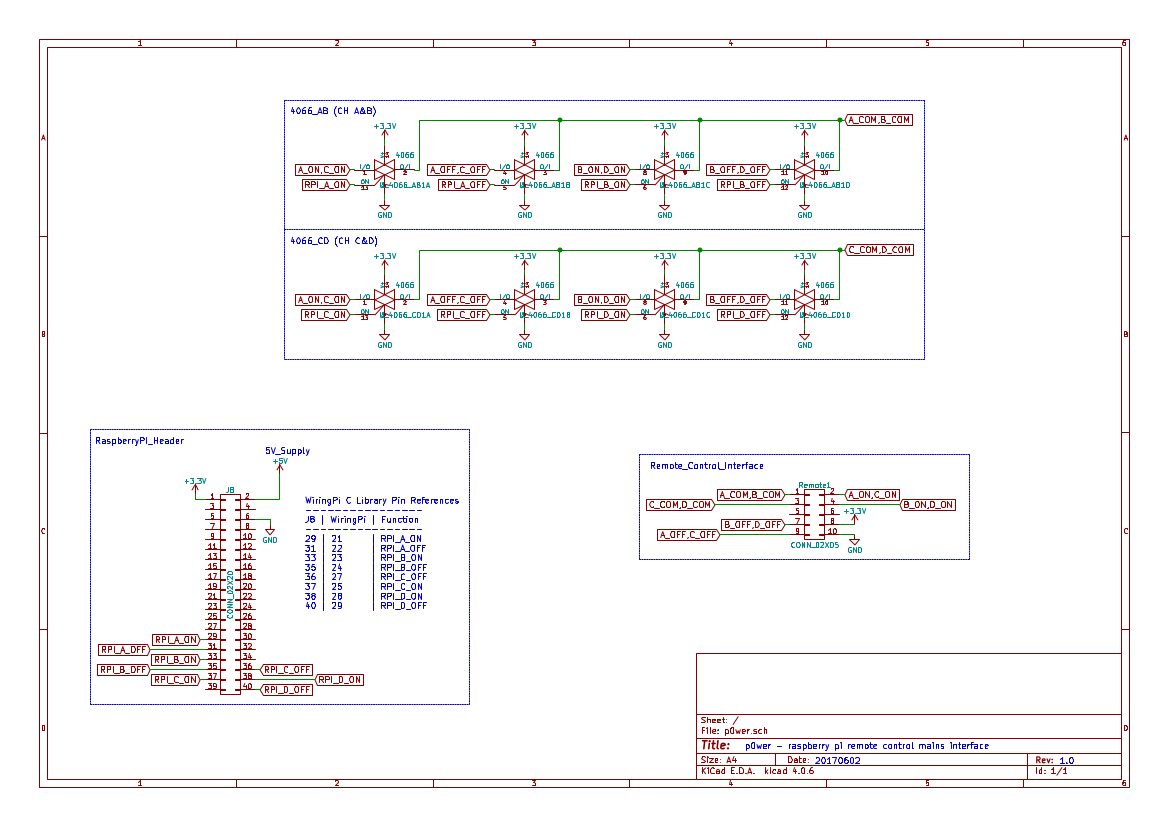Select the A_COM,B_COM label at top right
The height and width of the screenshot is (826, 1169).
(878, 120)
